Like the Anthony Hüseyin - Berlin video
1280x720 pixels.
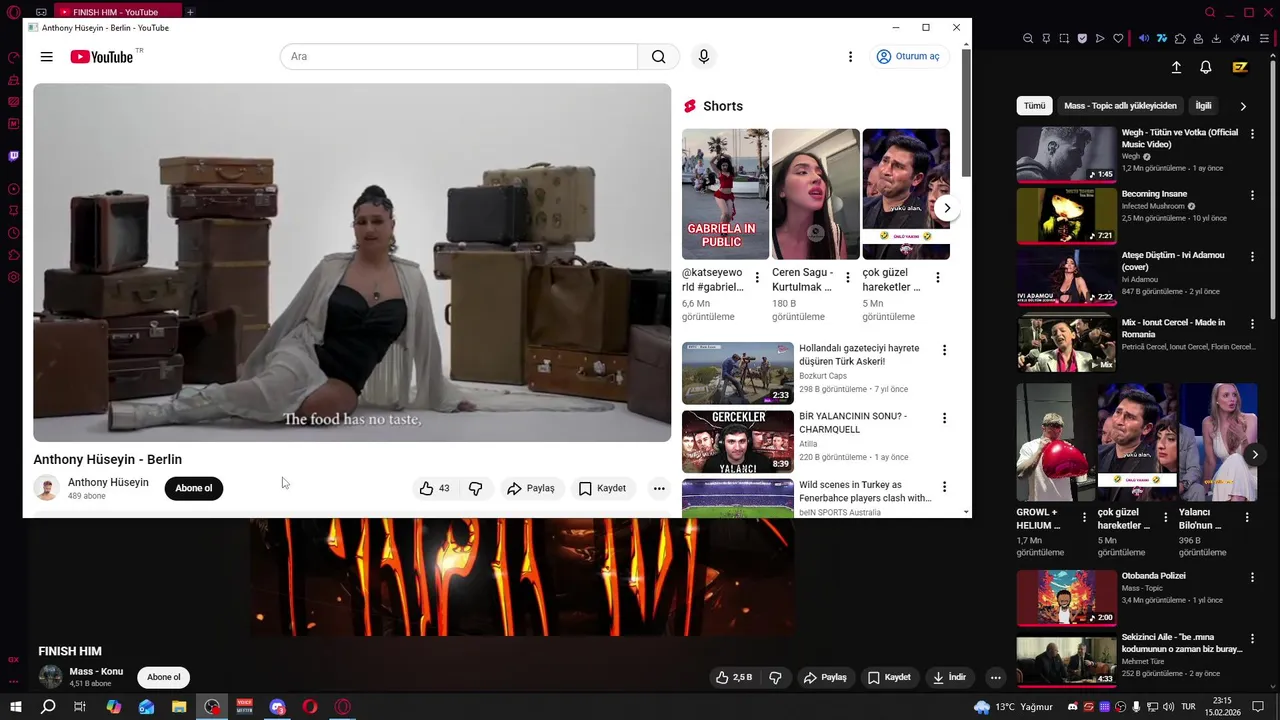(434, 488)
